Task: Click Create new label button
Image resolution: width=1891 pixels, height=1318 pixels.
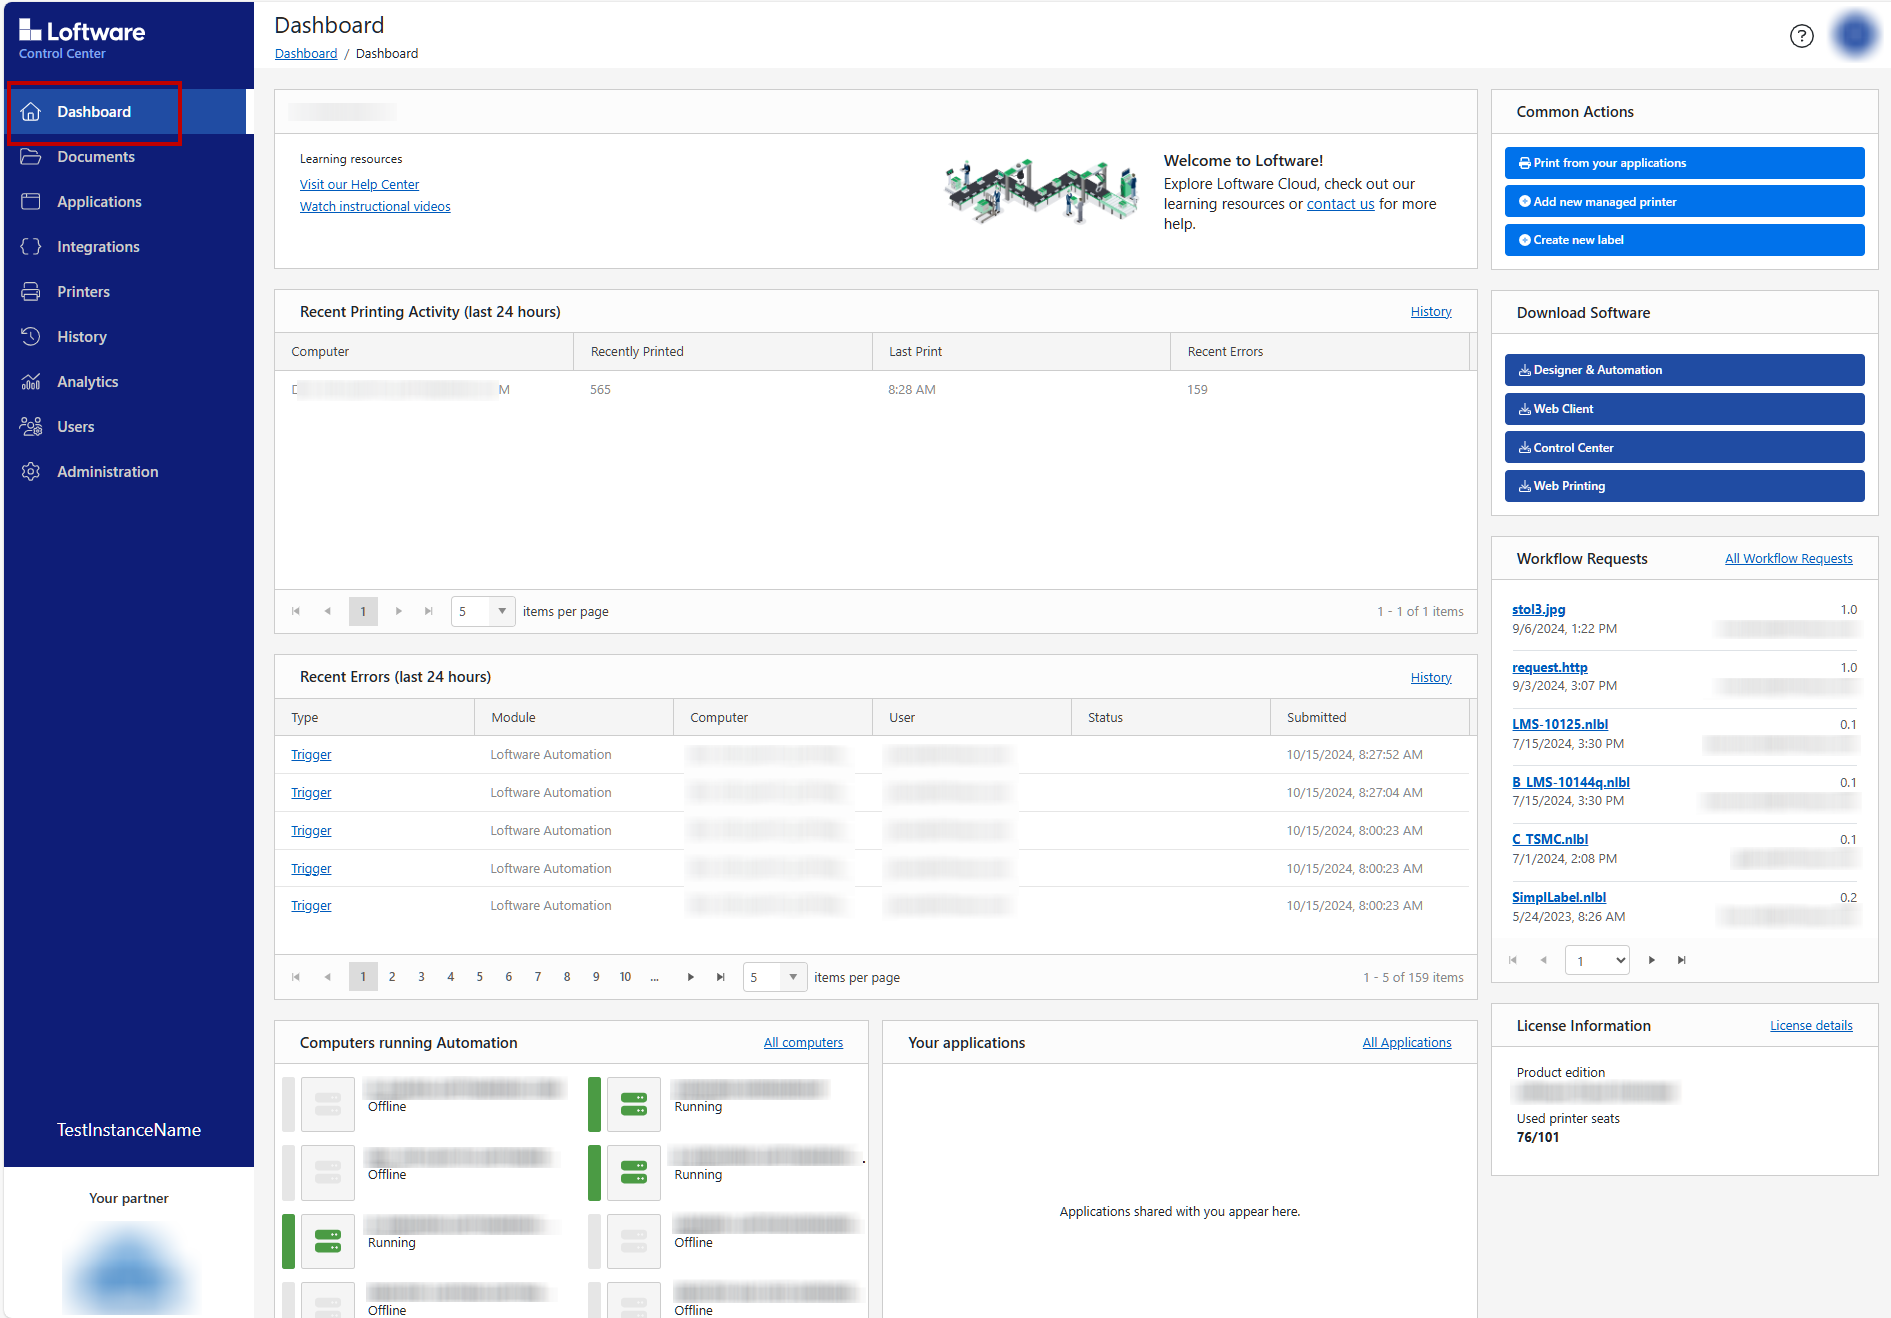Action: point(1684,240)
